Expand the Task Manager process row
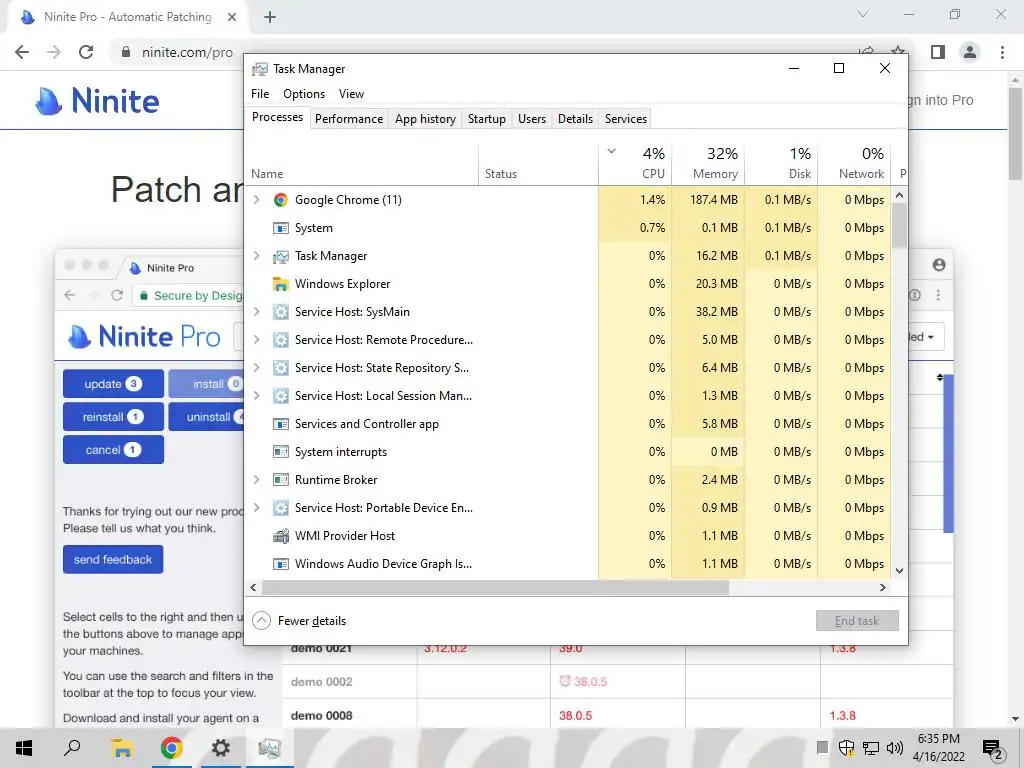This screenshot has width=1024, height=768. click(257, 256)
